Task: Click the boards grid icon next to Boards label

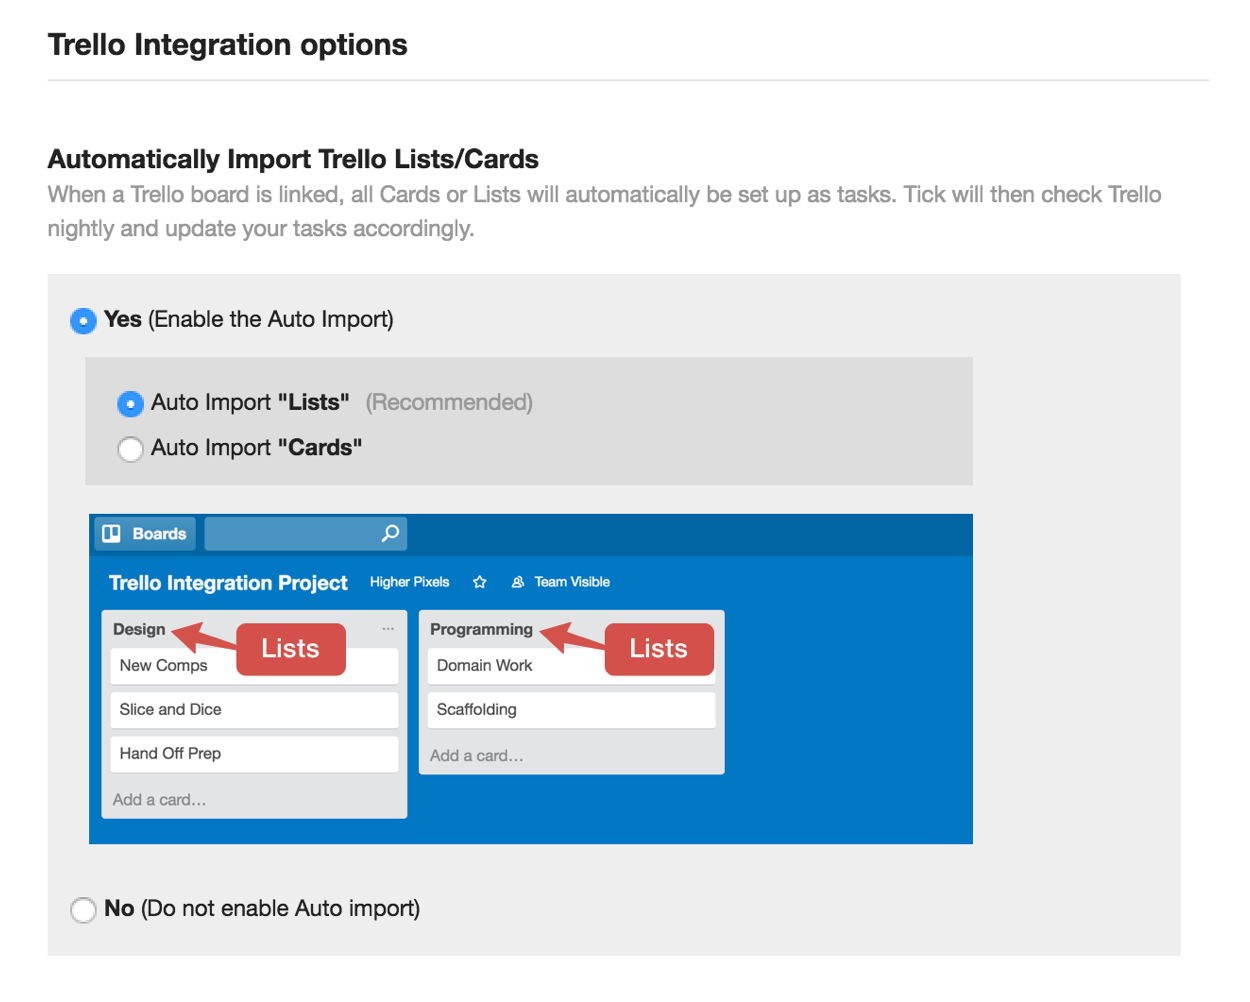Action: (110, 533)
